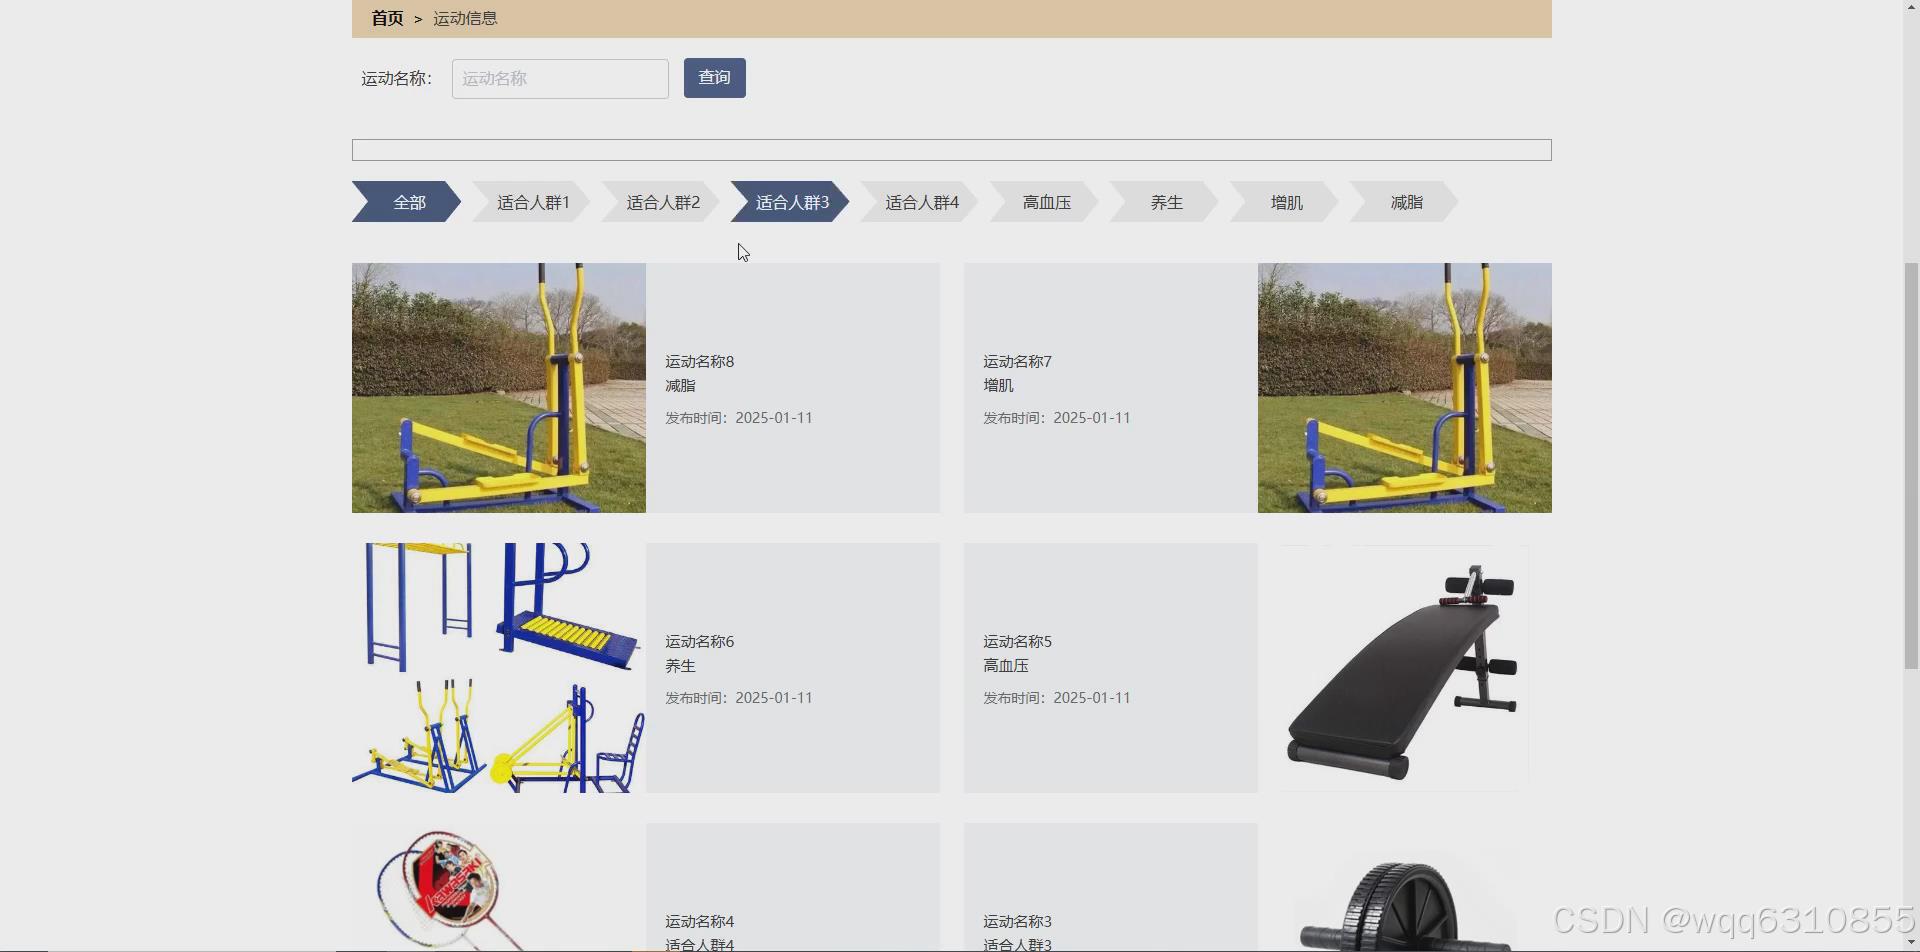
Task: Focus the 运动名称 search input field
Action: pyautogui.click(x=560, y=79)
